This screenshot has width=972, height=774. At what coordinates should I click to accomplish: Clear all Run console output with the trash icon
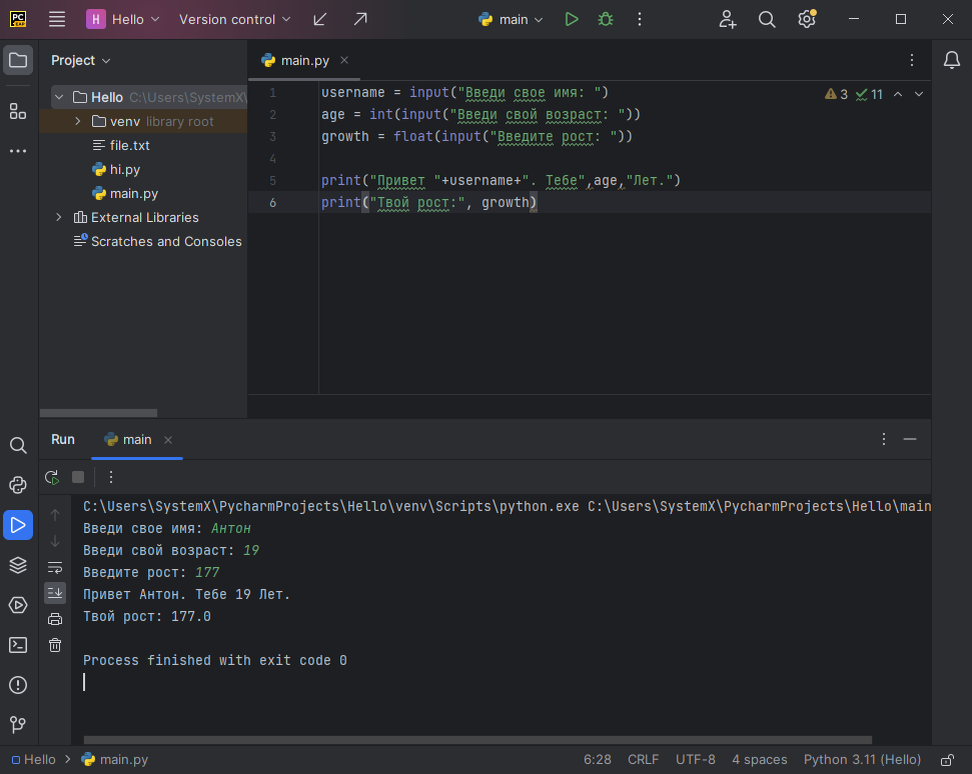point(55,645)
